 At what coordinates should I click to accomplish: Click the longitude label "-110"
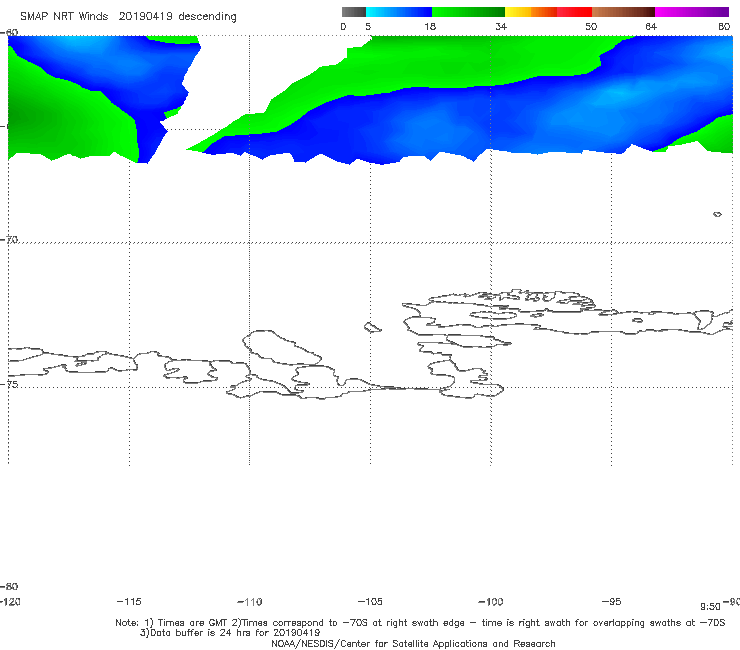[x=250, y=602]
